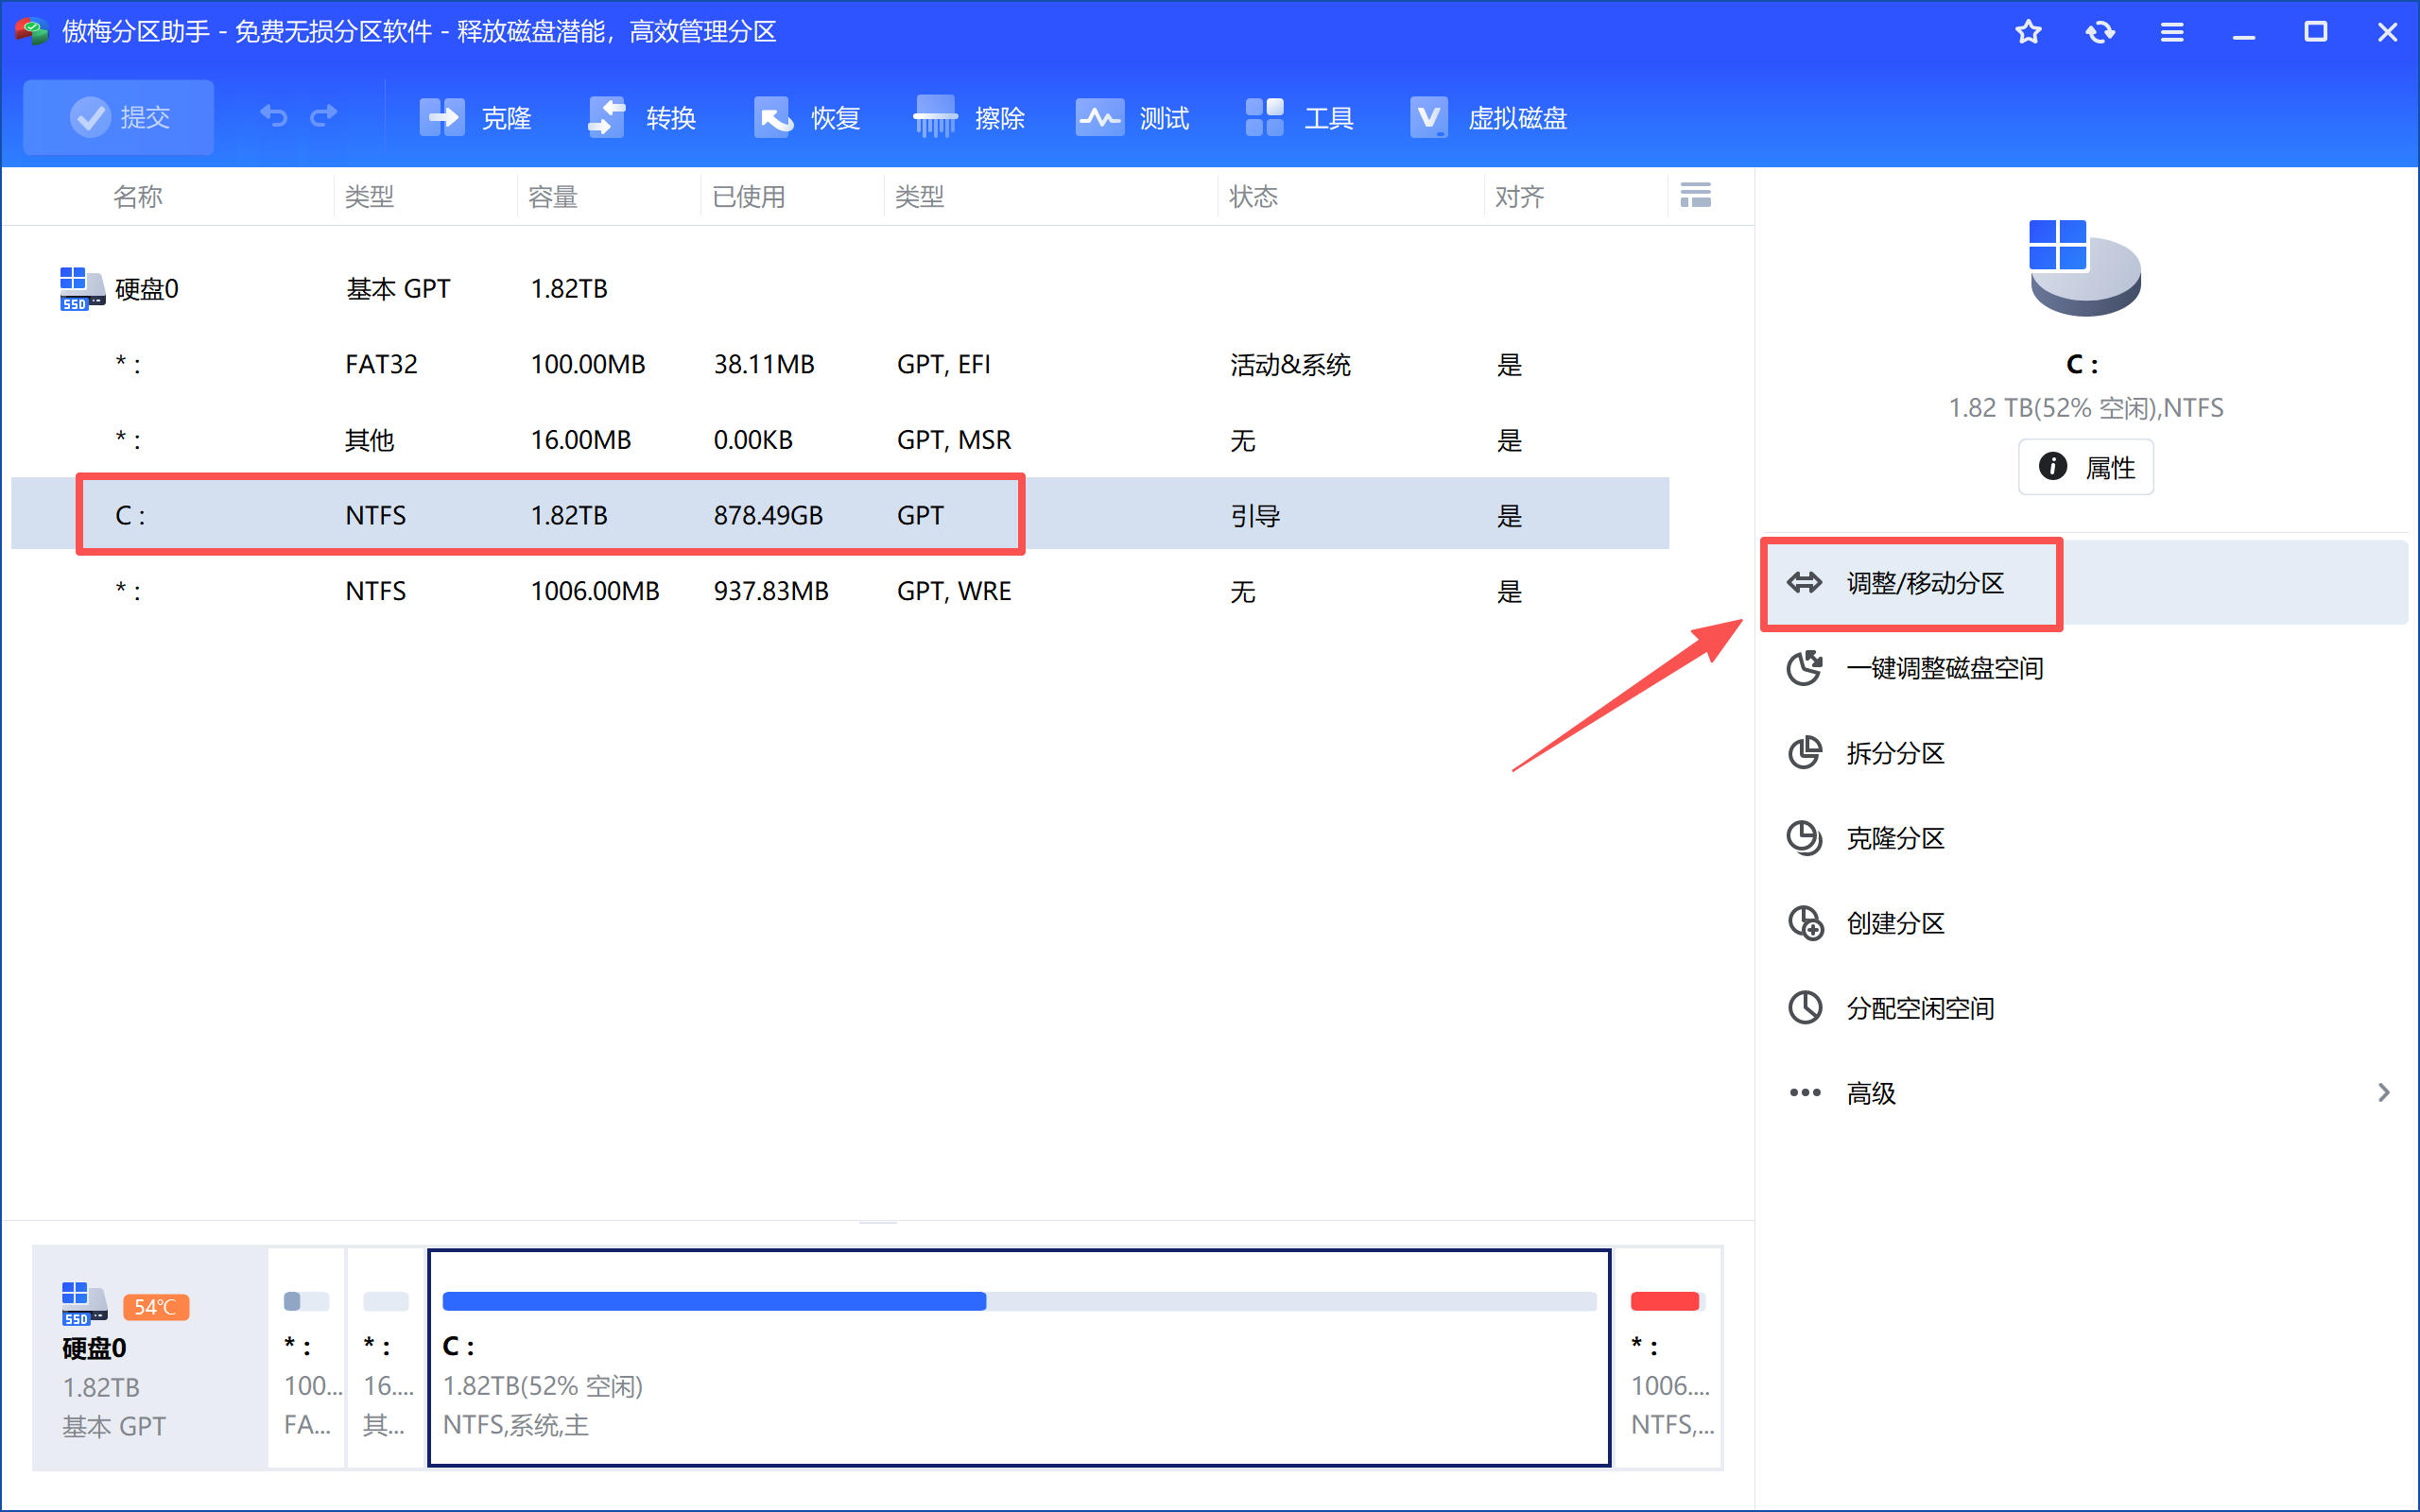Click the redo arrow icon
The image size is (2420, 1512).
(x=323, y=117)
